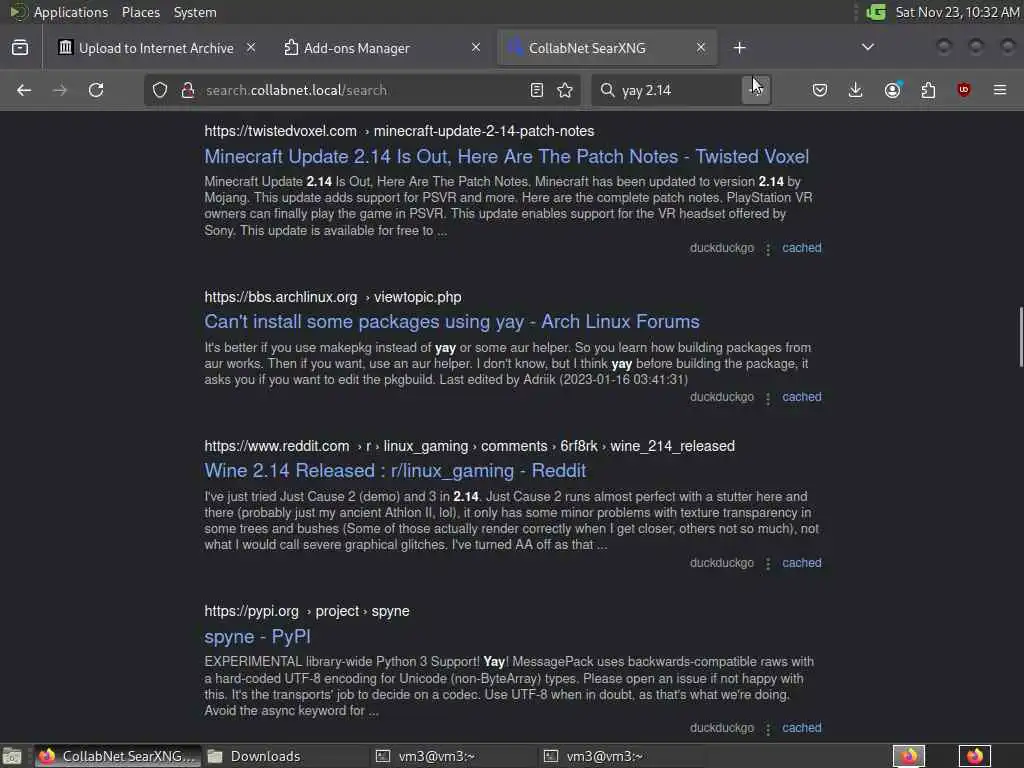Select CollabNet SearXNG taskbar window button
Screen dimensions: 1024x768
point(116,756)
